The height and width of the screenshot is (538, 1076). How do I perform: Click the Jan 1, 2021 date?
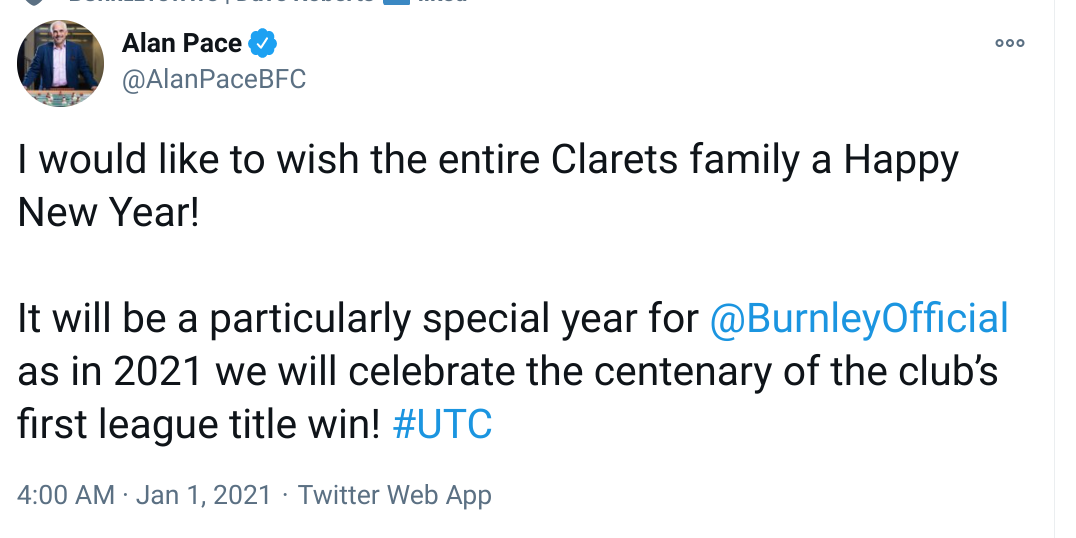click(203, 494)
